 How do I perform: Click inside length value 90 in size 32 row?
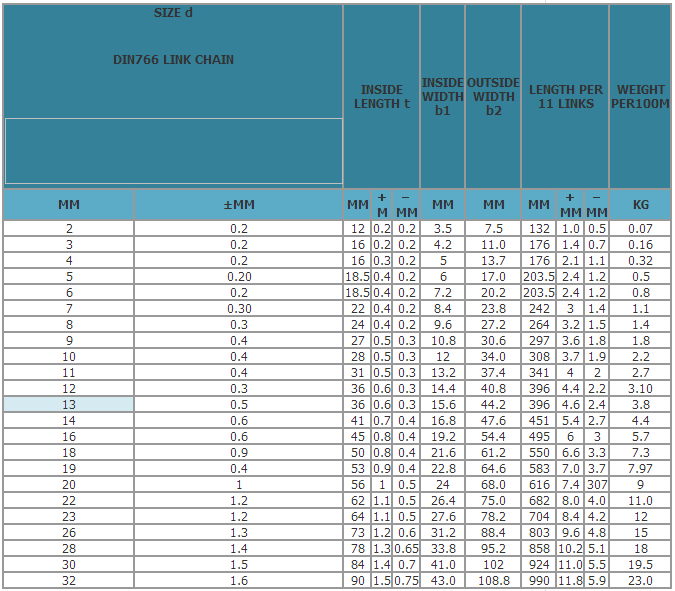click(x=357, y=580)
